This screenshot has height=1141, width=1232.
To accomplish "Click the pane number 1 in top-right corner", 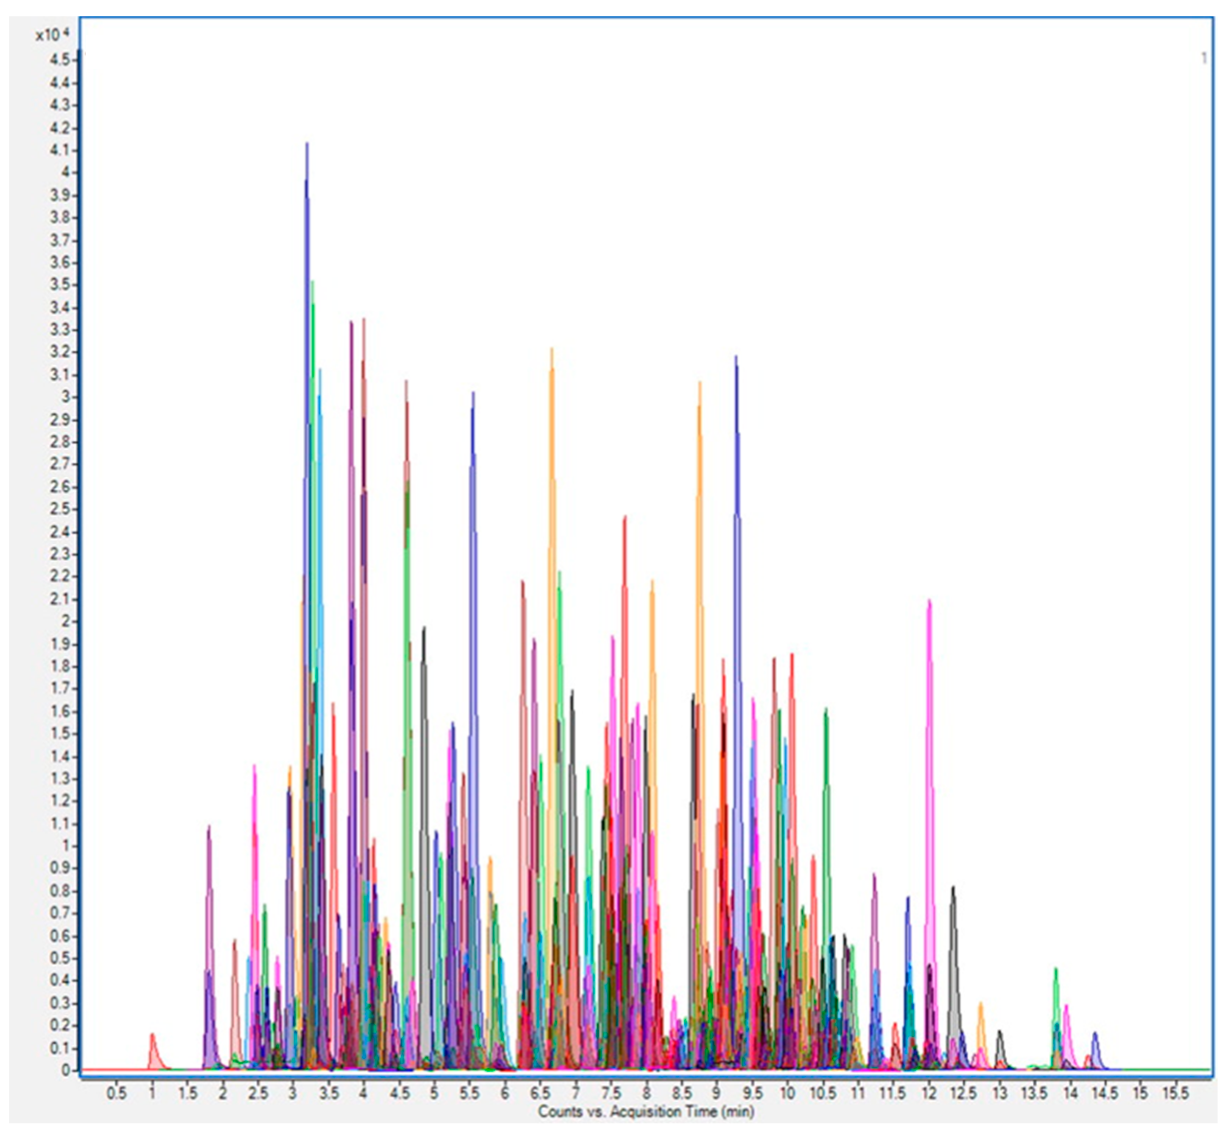I will (1204, 59).
